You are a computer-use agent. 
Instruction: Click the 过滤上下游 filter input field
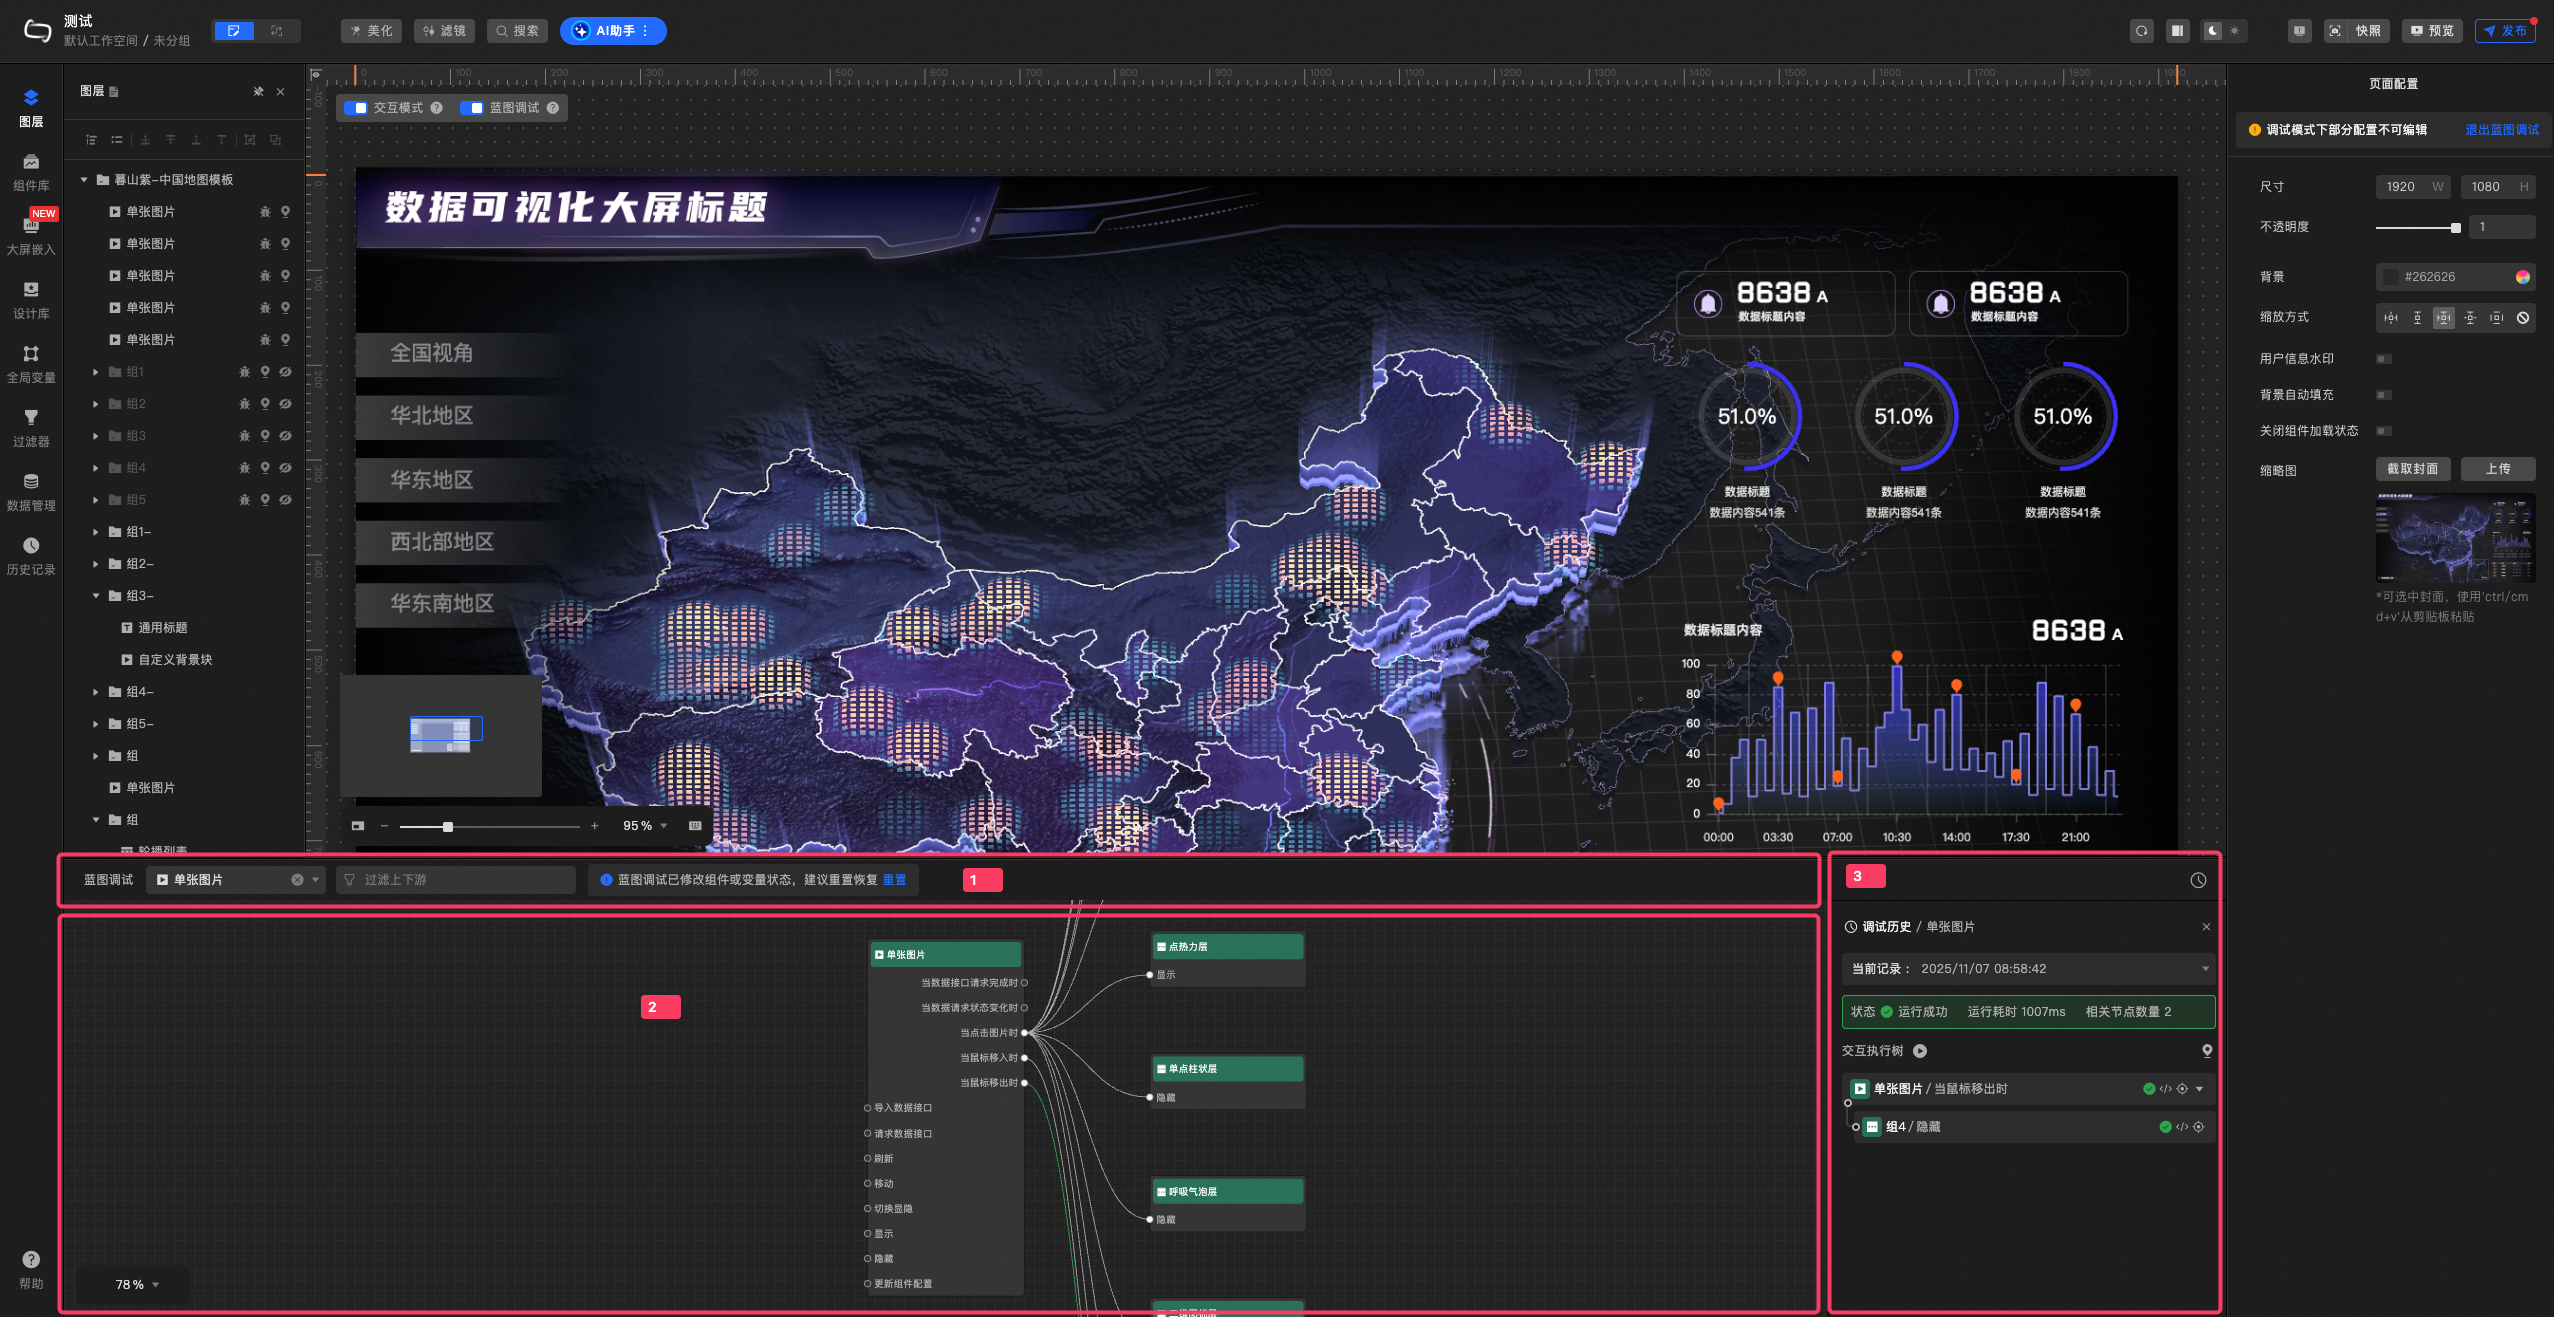coord(456,880)
